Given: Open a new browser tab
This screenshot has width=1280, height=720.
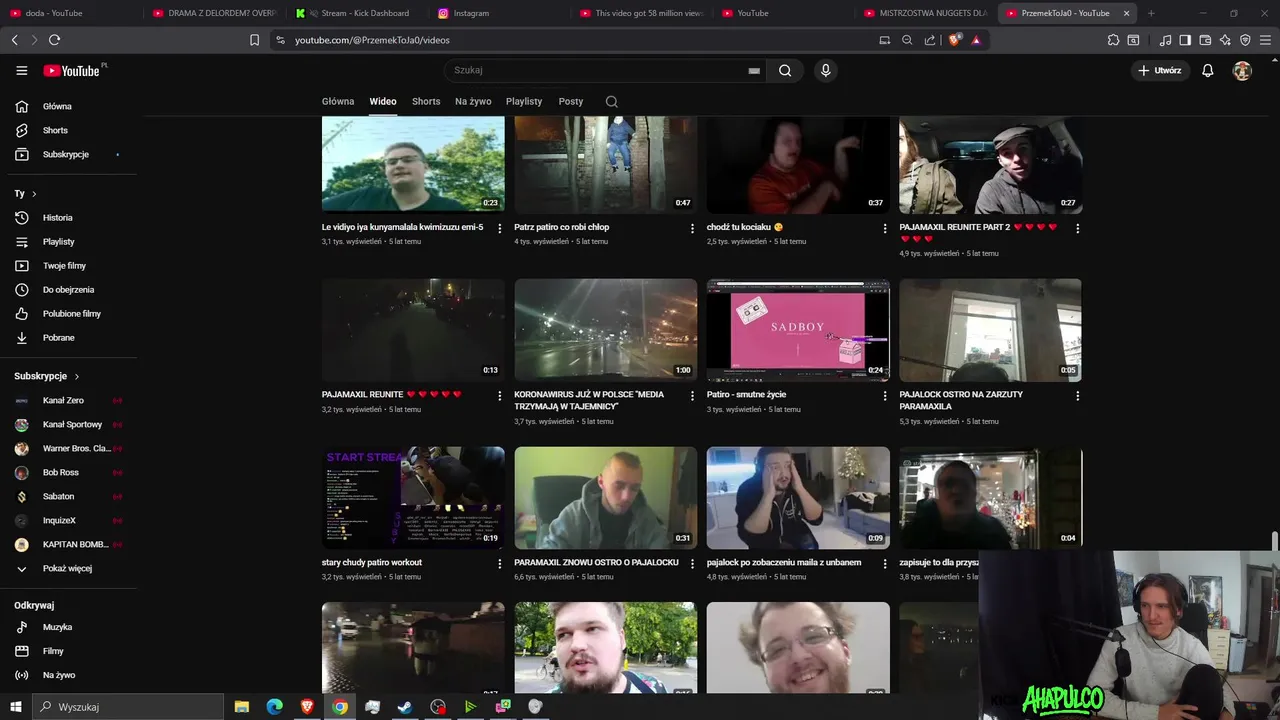Looking at the screenshot, I should click(x=1151, y=13).
